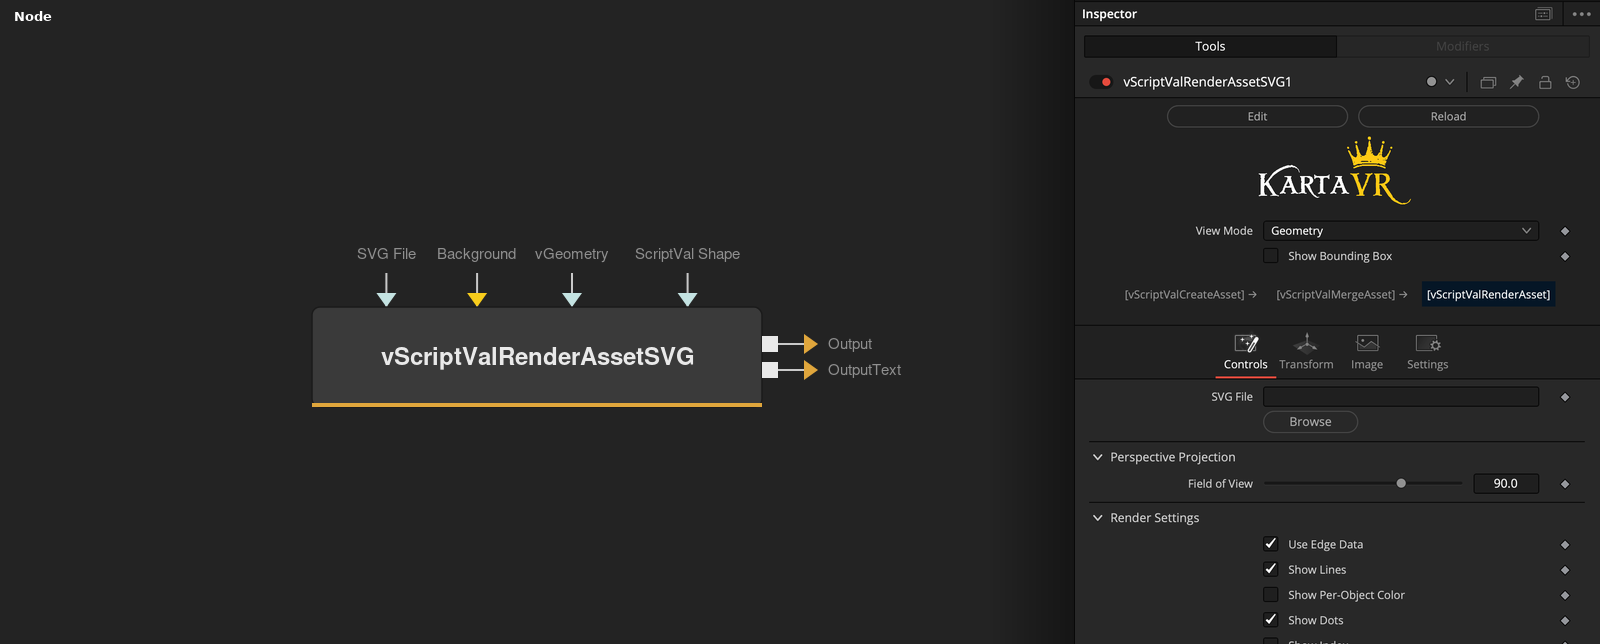Open the node color dot dropdown
The height and width of the screenshot is (644, 1600).
(x=1440, y=82)
